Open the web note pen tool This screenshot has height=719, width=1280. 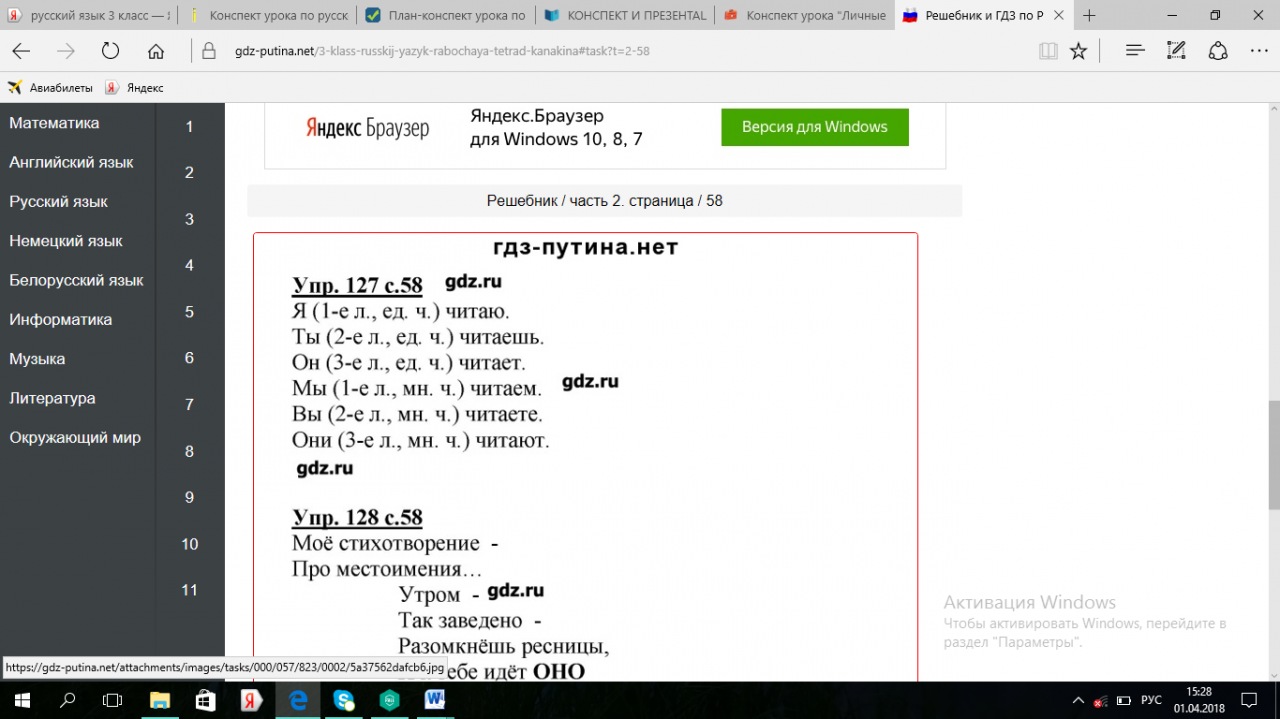tap(1177, 51)
